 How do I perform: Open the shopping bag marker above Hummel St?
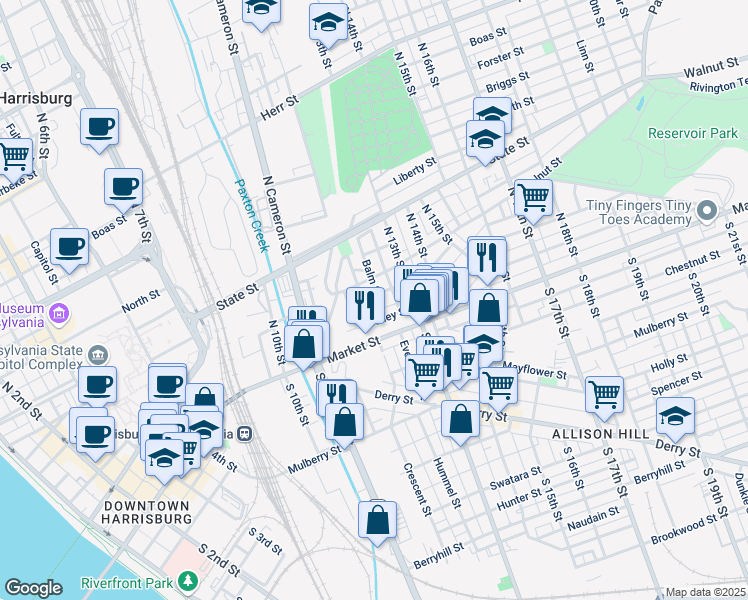(x=460, y=420)
